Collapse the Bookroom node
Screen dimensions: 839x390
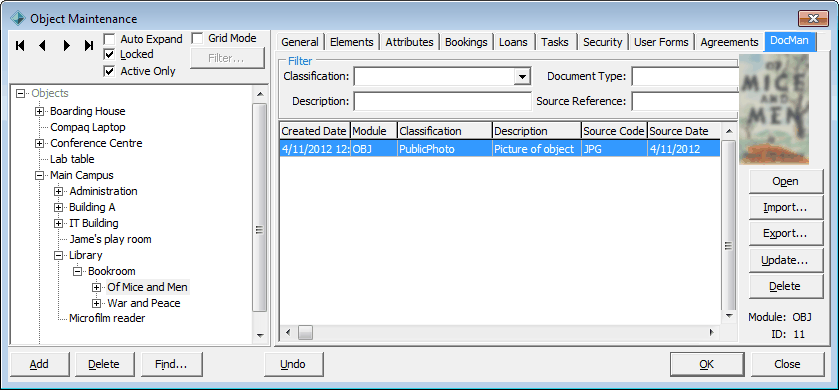(x=78, y=272)
